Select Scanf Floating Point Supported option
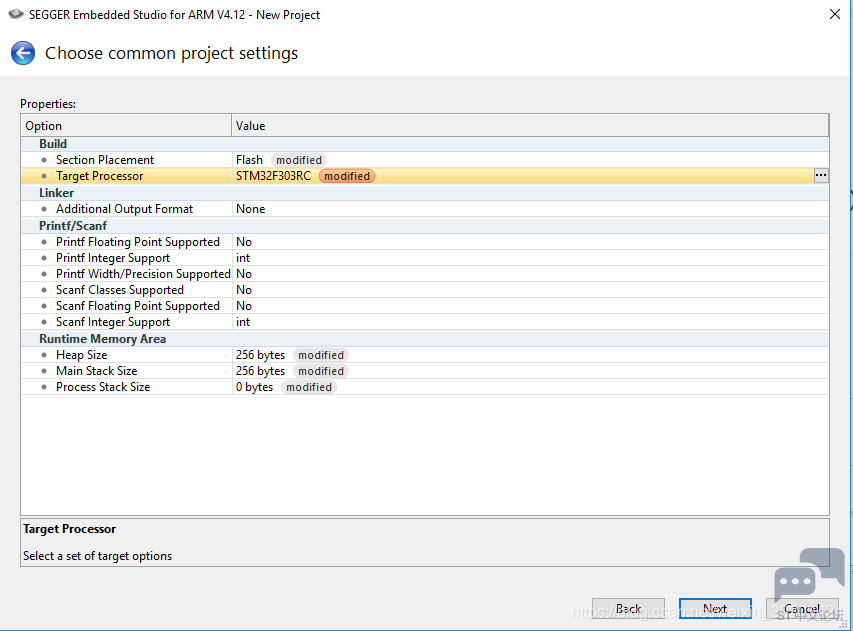Image resolution: width=853 pixels, height=631 pixels. (138, 306)
